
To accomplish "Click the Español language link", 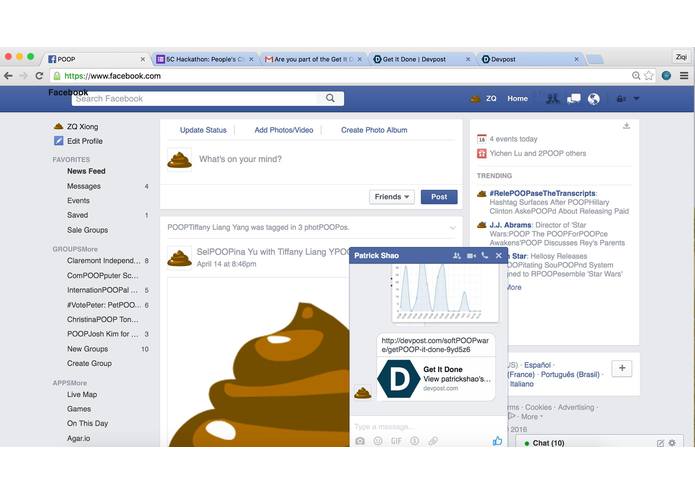I will pyautogui.click(x=537, y=365).
